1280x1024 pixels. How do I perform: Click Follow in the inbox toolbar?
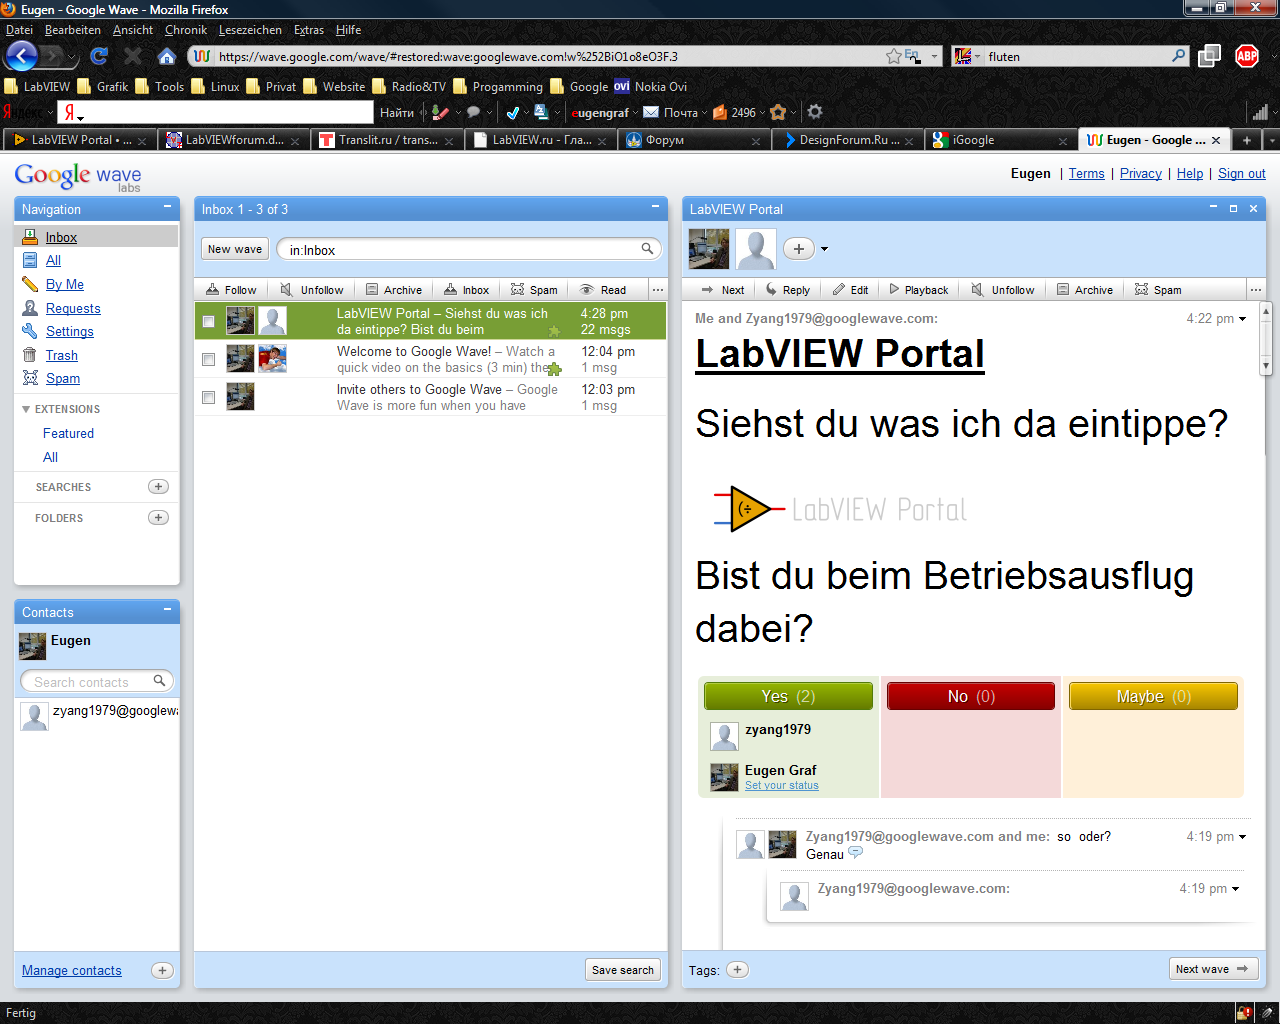coord(231,289)
